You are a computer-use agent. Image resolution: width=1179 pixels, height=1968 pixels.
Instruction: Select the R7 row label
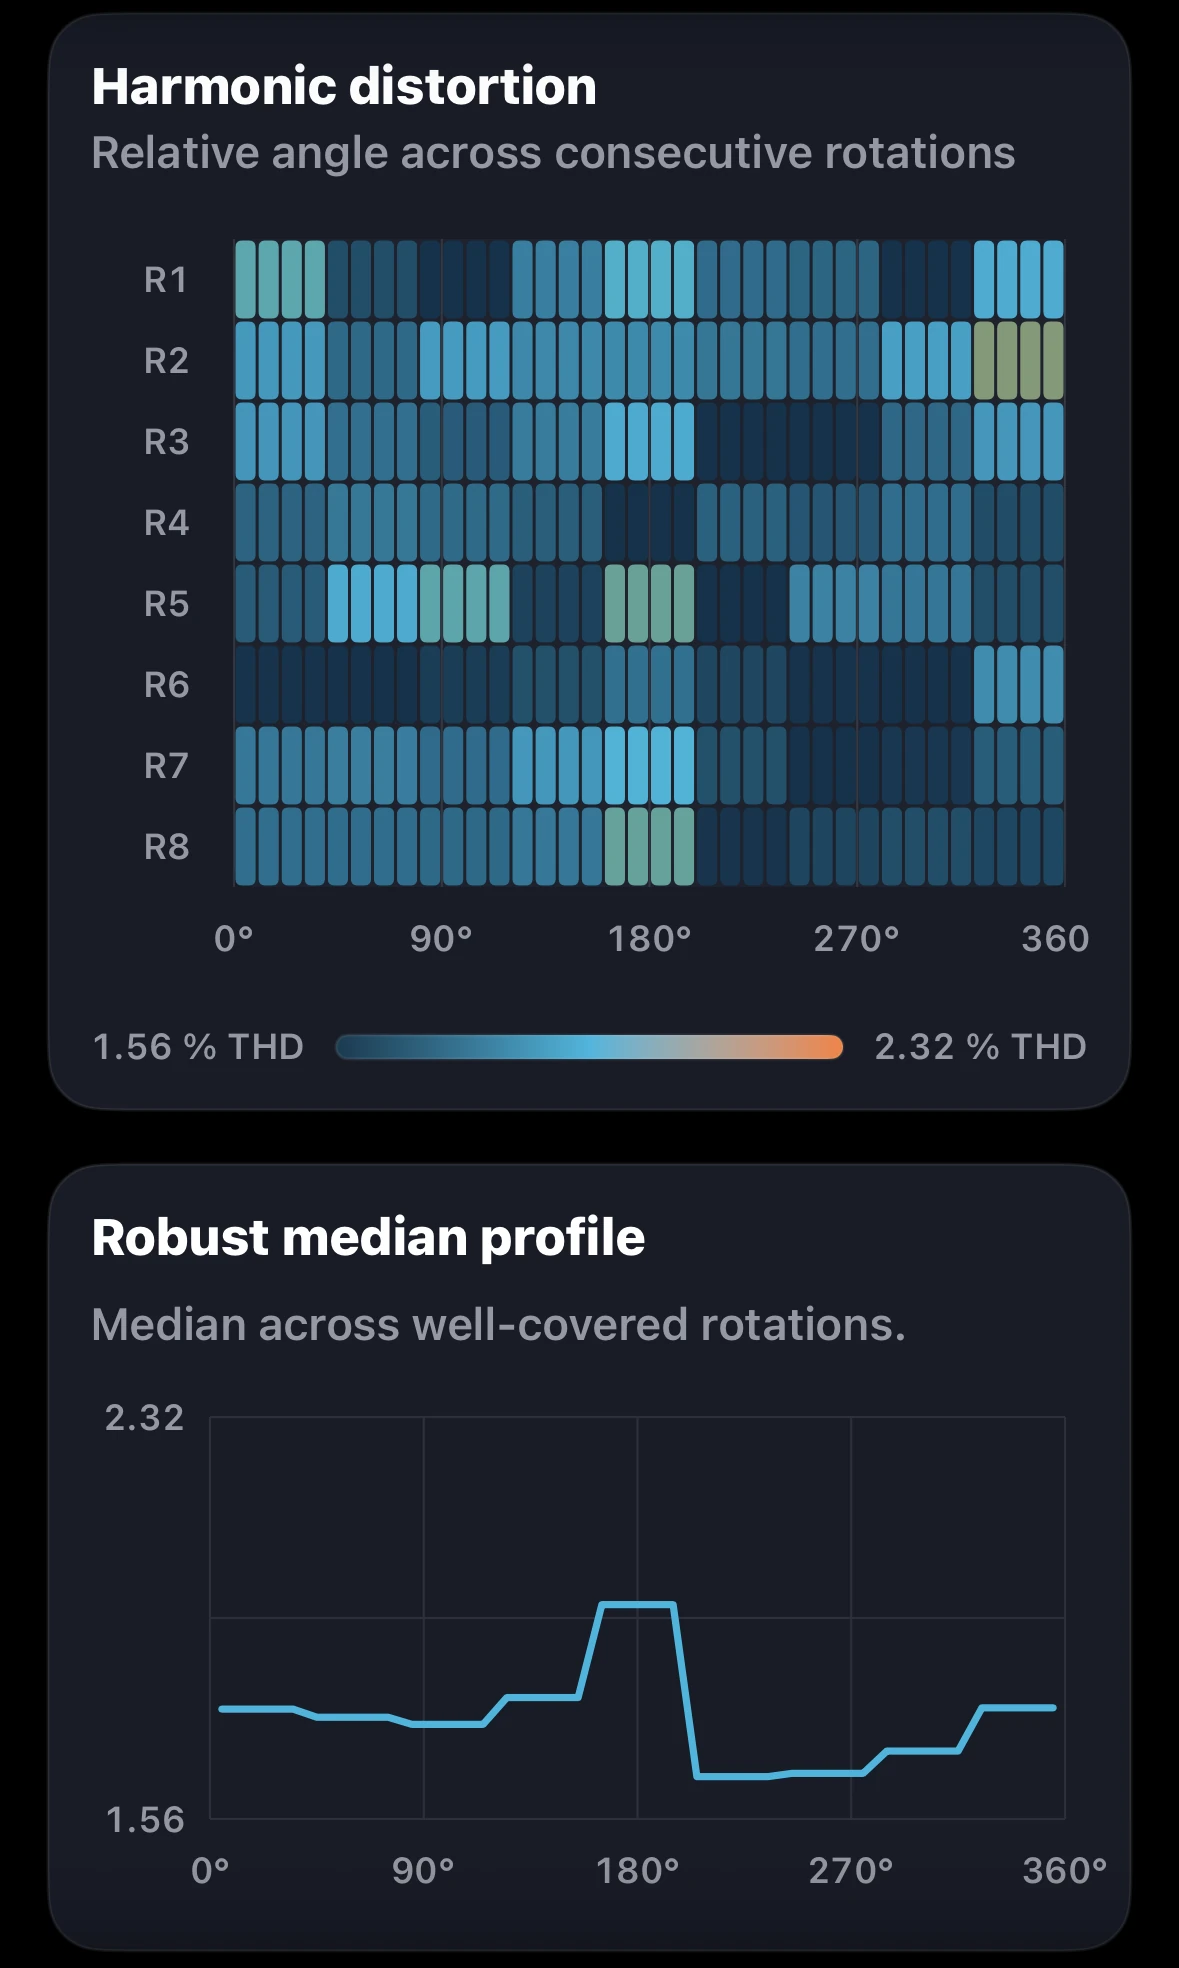point(166,766)
